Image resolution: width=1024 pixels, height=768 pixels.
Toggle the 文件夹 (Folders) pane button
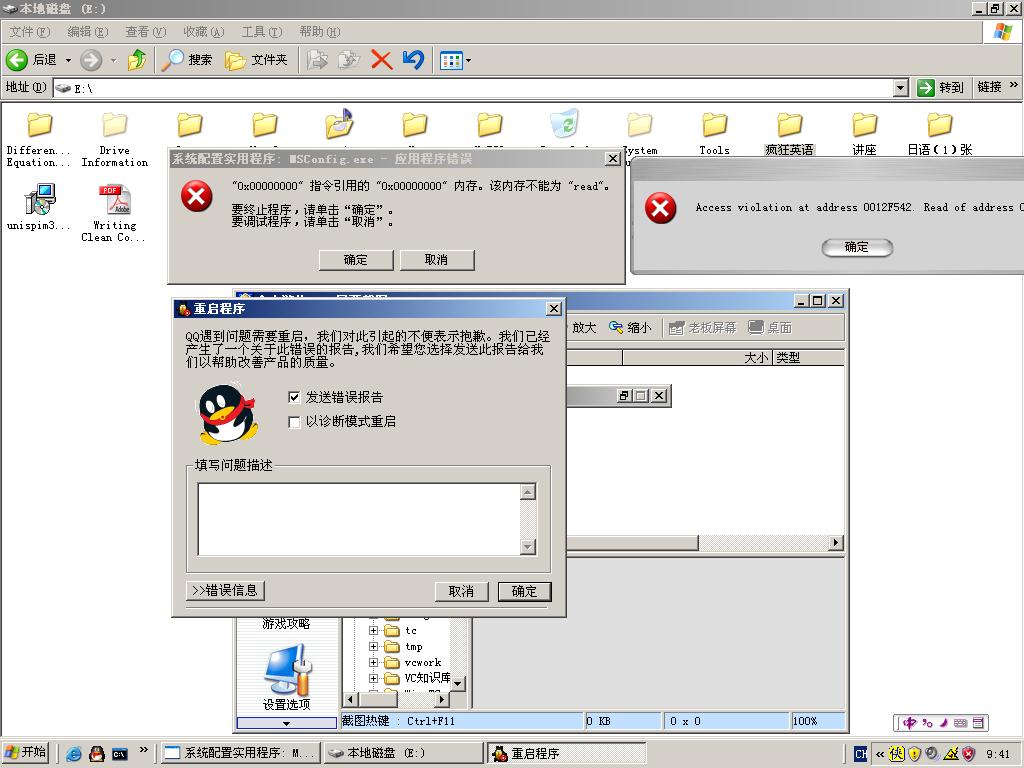coord(255,60)
